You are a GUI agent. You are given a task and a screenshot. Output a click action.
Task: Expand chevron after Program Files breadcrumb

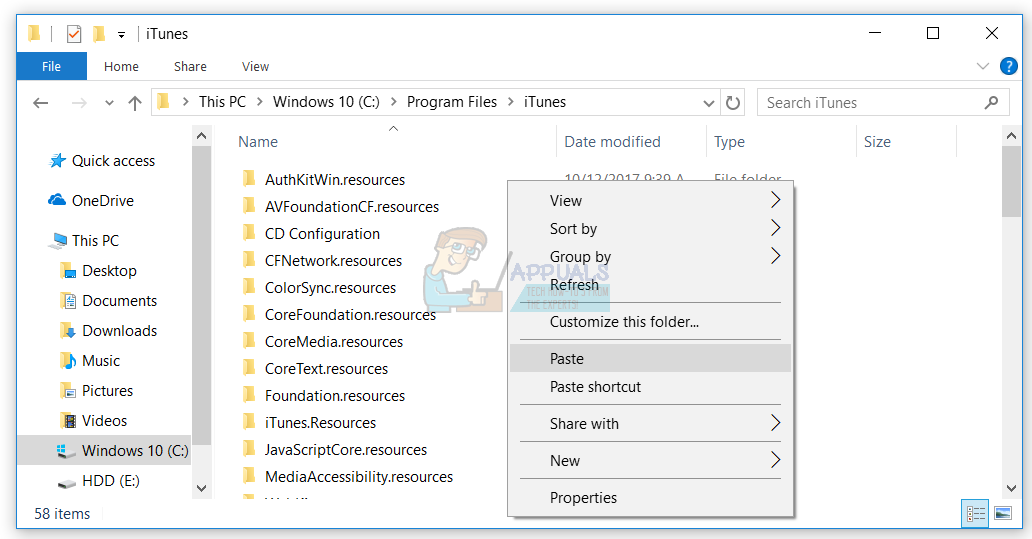pos(511,102)
